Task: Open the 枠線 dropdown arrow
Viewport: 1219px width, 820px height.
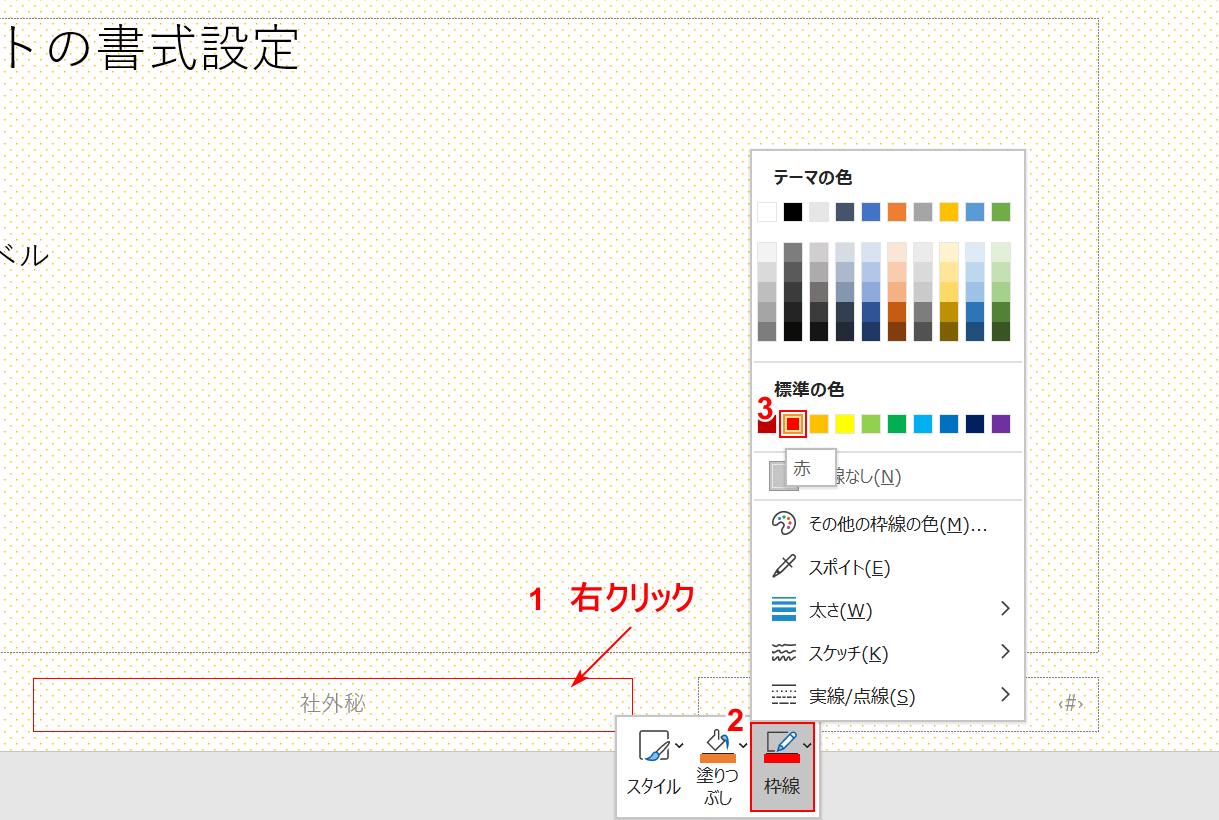Action: [x=807, y=744]
